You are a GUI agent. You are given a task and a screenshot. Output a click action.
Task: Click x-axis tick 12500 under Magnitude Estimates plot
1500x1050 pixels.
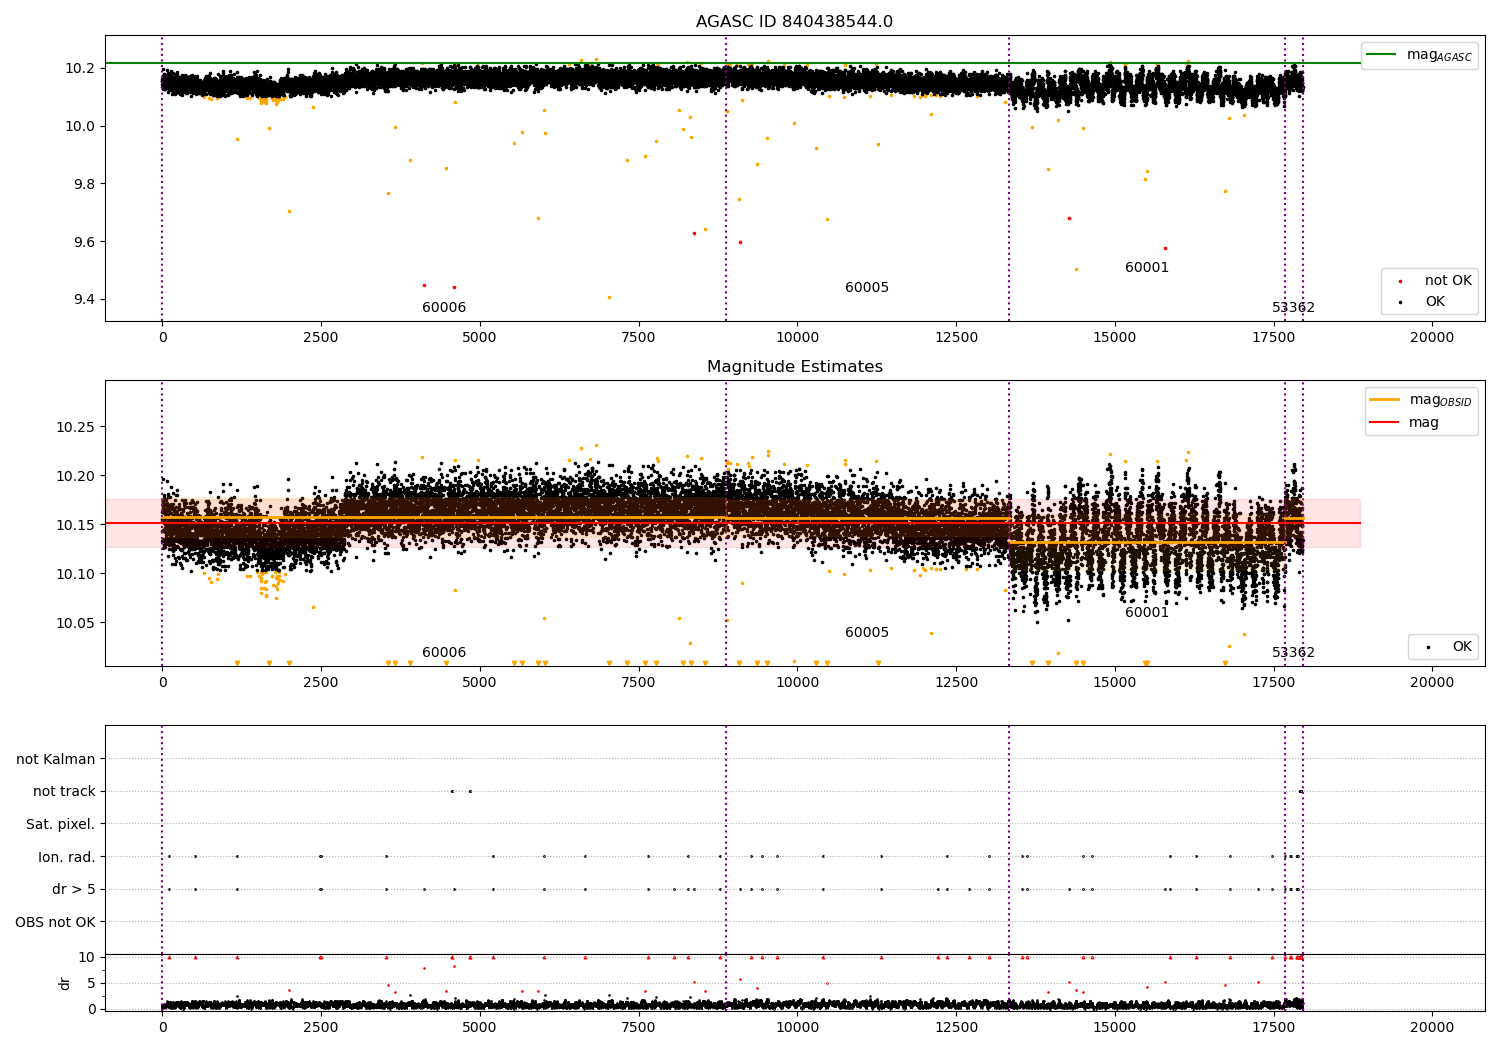click(955, 683)
